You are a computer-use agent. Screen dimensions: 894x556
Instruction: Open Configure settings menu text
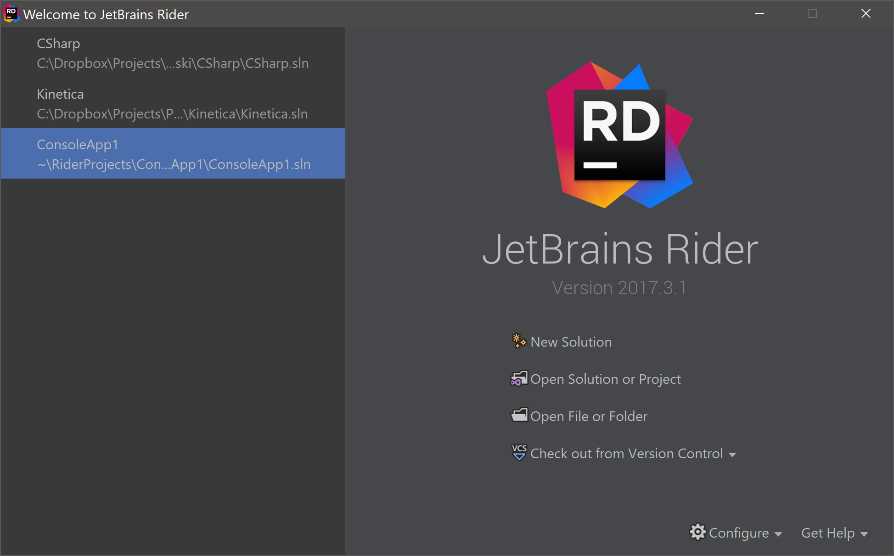[738, 533]
